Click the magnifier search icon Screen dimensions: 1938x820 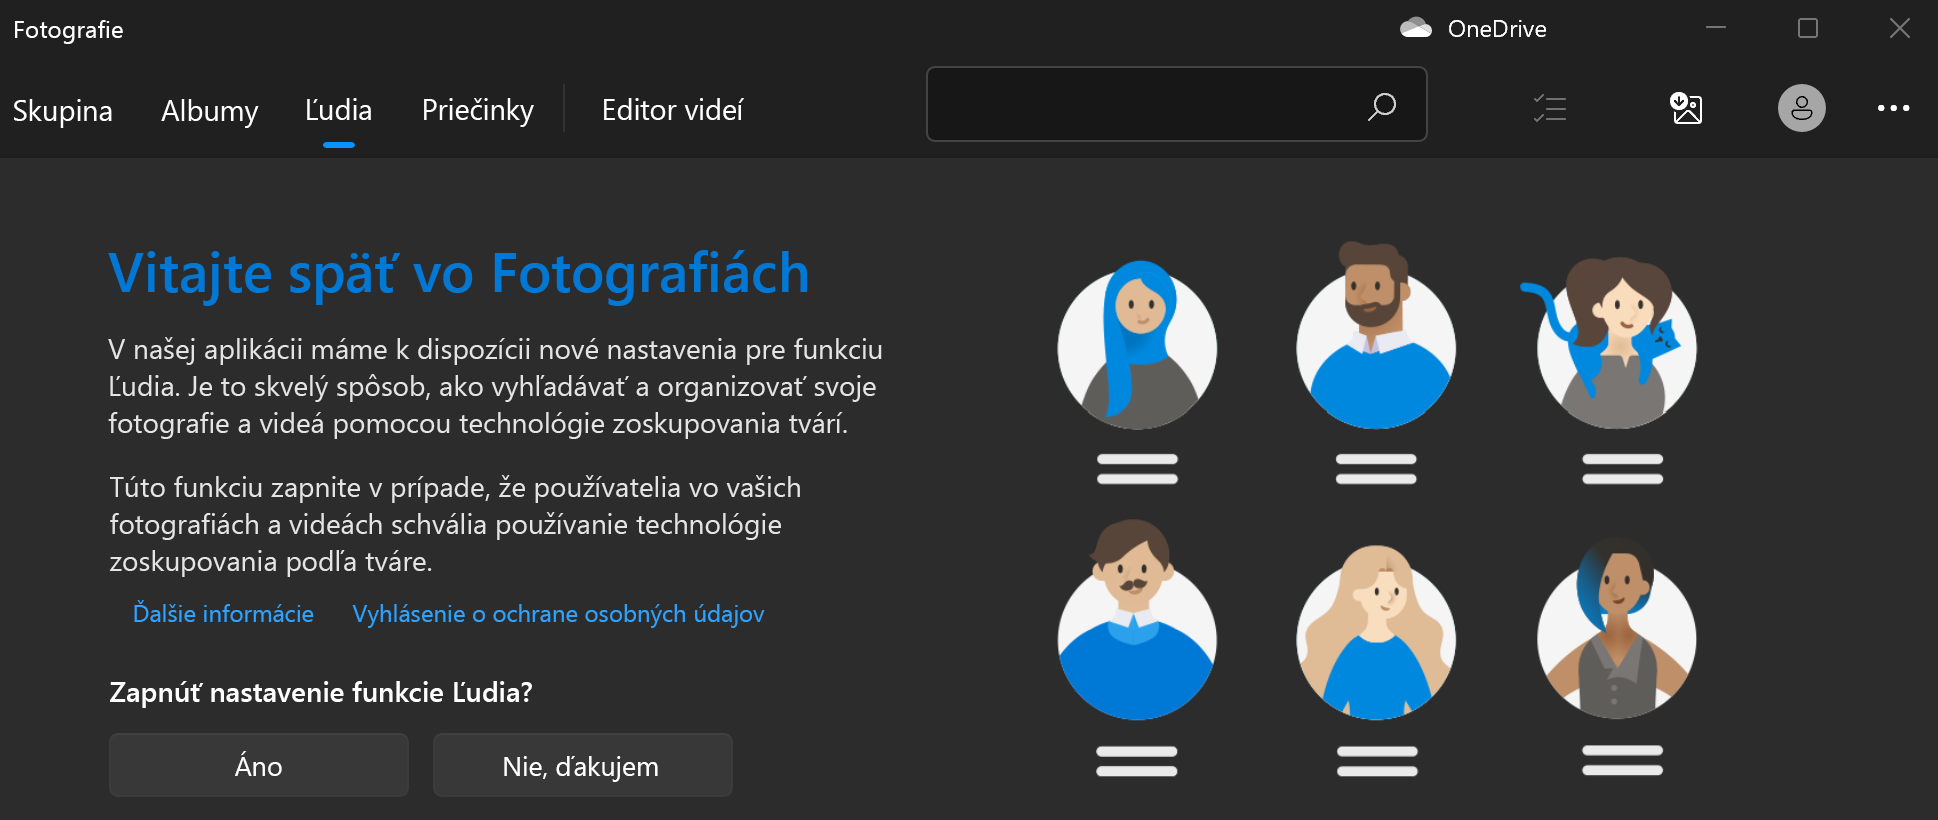click(1382, 106)
